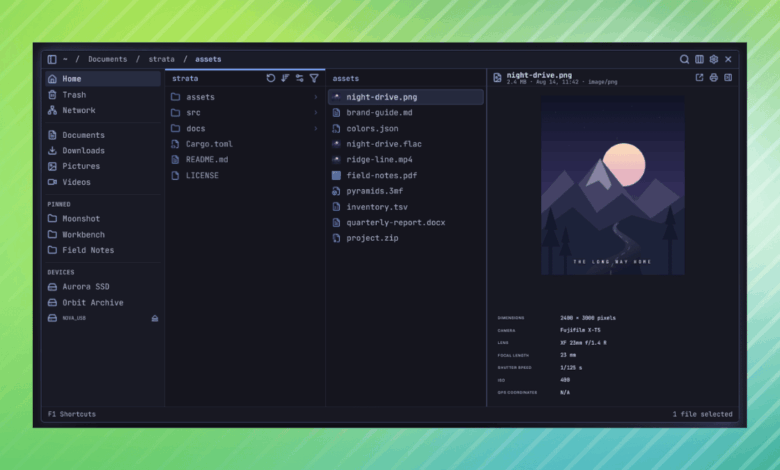The height and width of the screenshot is (470, 780).
Task: Select Cargo.toml file
Action: (245, 144)
